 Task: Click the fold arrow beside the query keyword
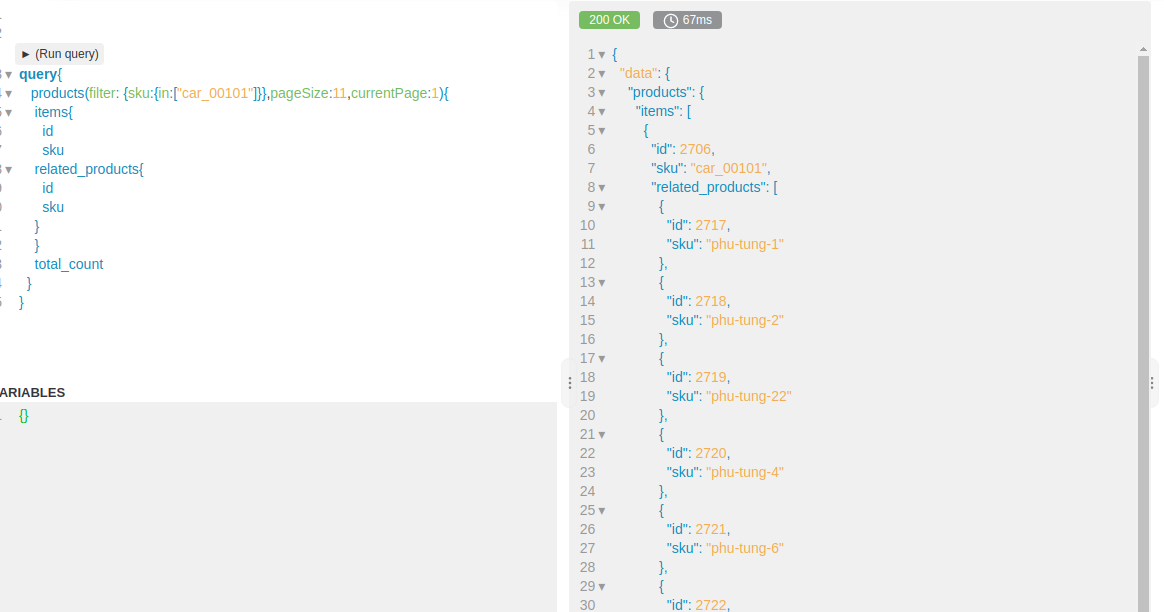tap(7, 73)
